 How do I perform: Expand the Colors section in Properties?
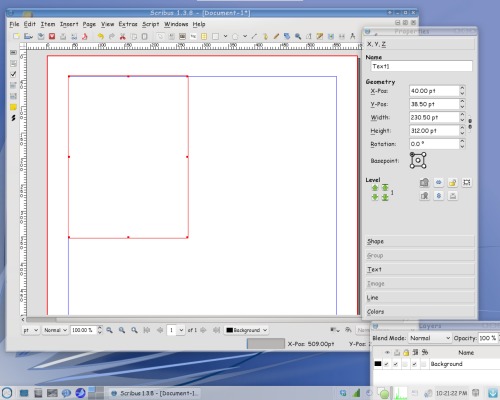point(420,311)
